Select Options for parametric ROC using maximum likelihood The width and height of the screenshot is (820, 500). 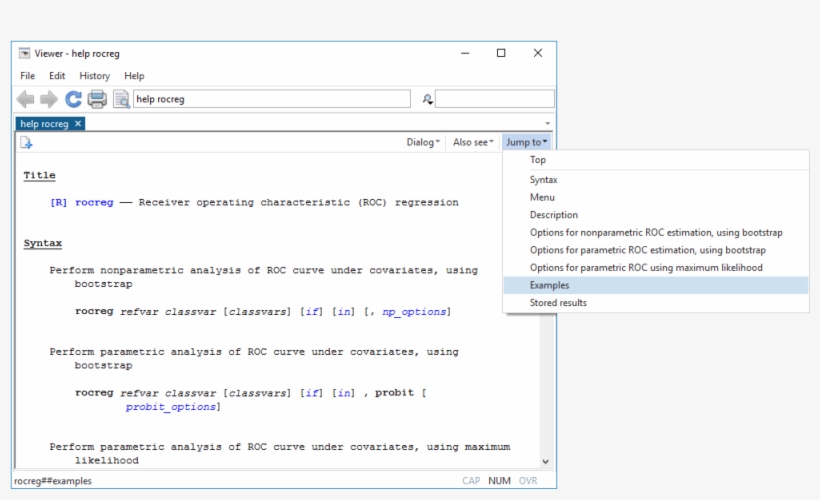coord(656,268)
